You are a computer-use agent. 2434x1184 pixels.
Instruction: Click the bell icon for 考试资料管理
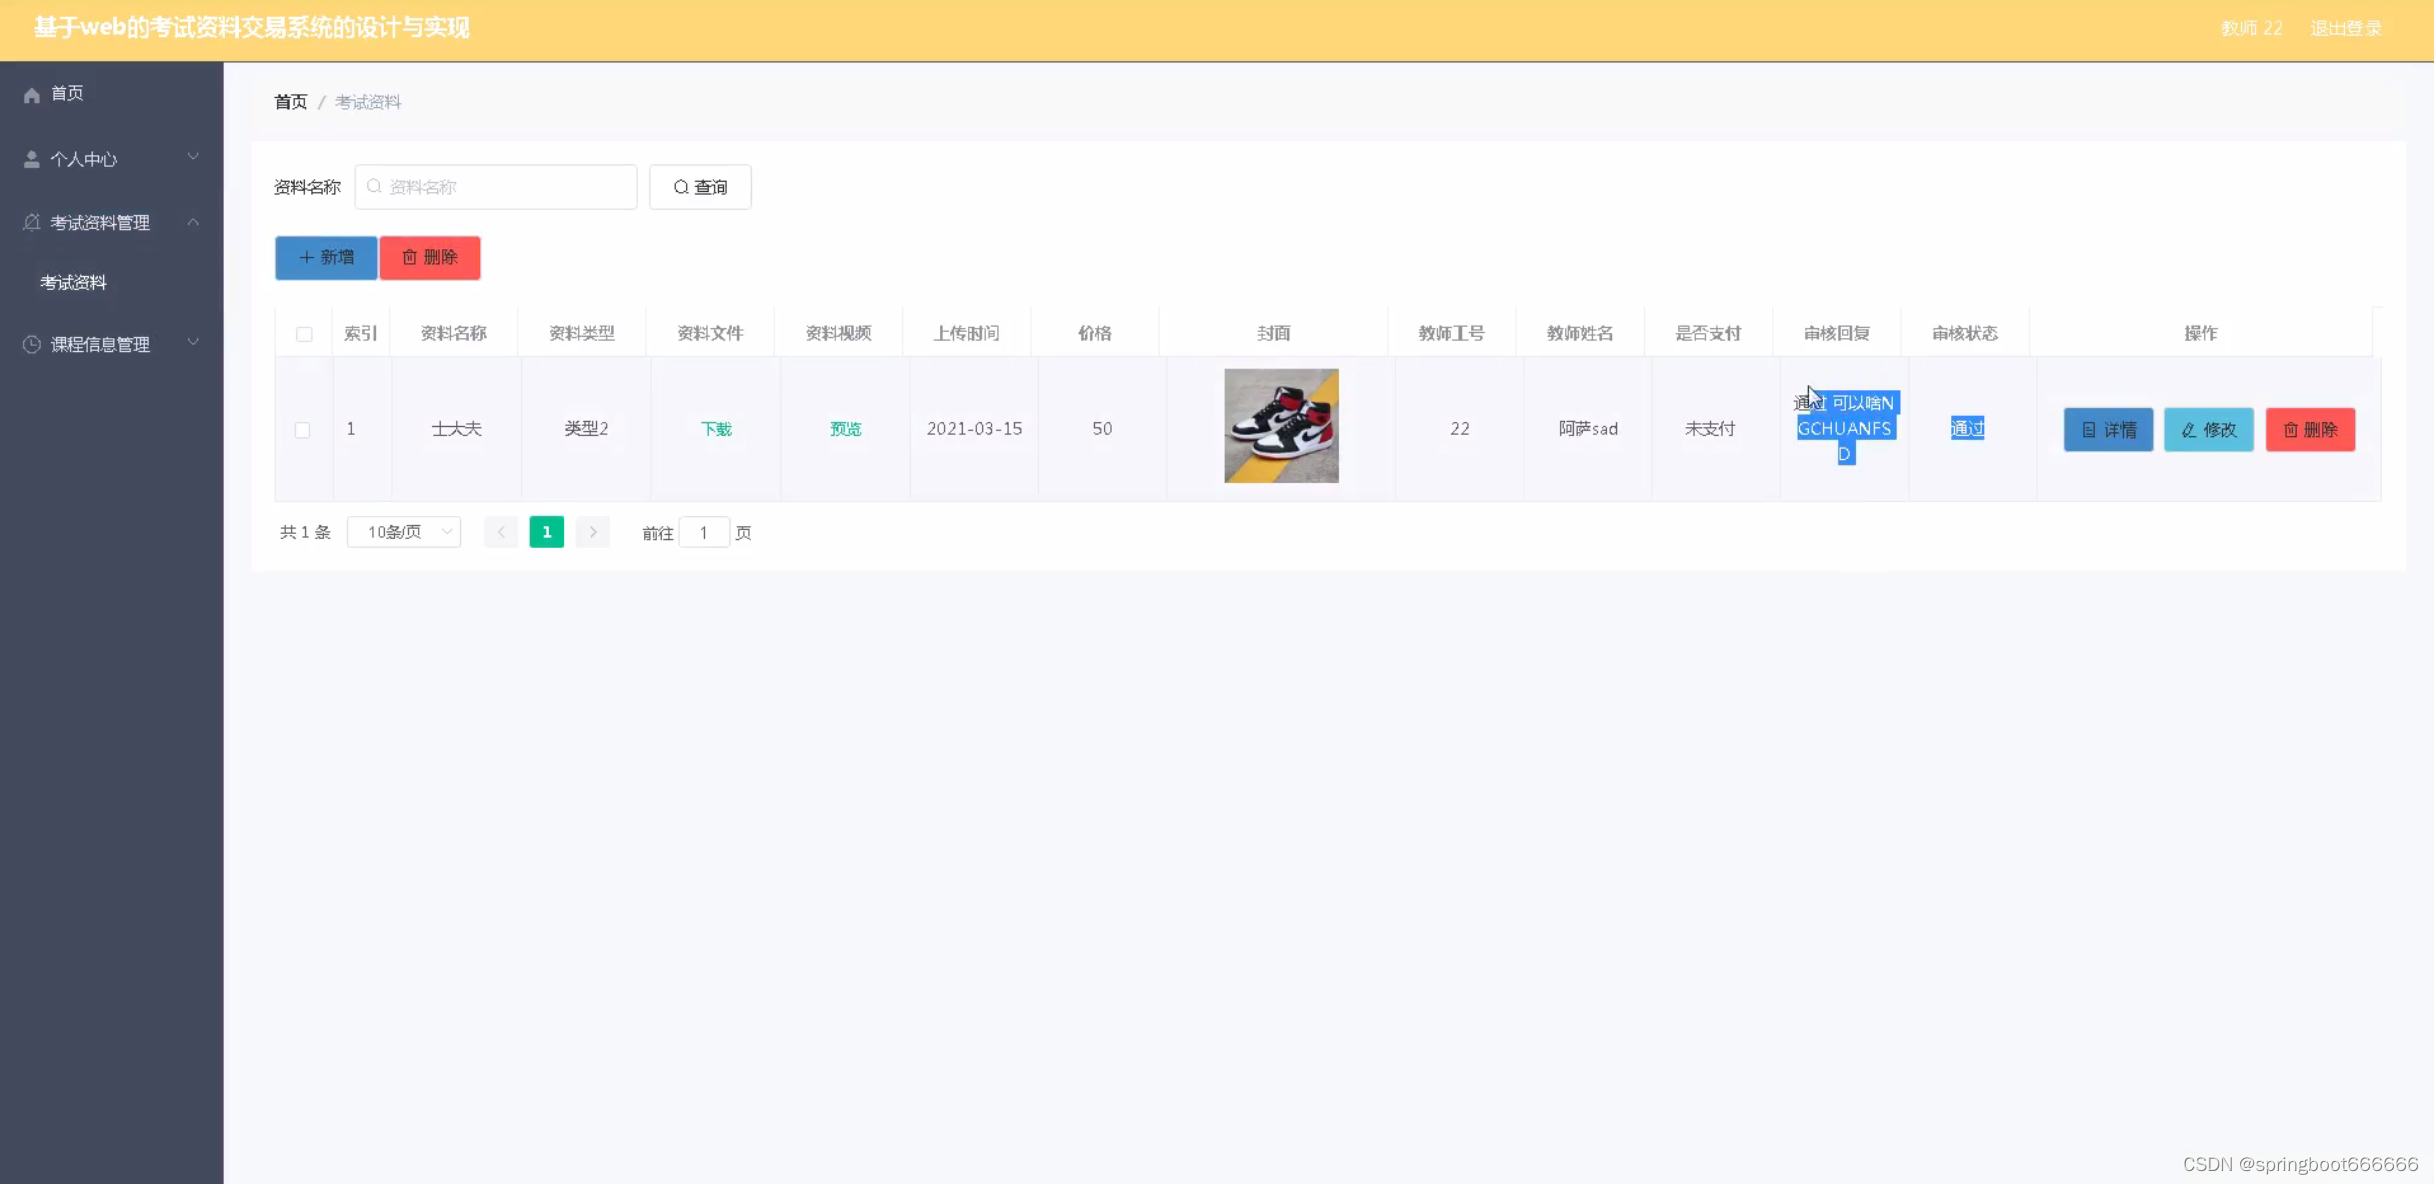[32, 222]
